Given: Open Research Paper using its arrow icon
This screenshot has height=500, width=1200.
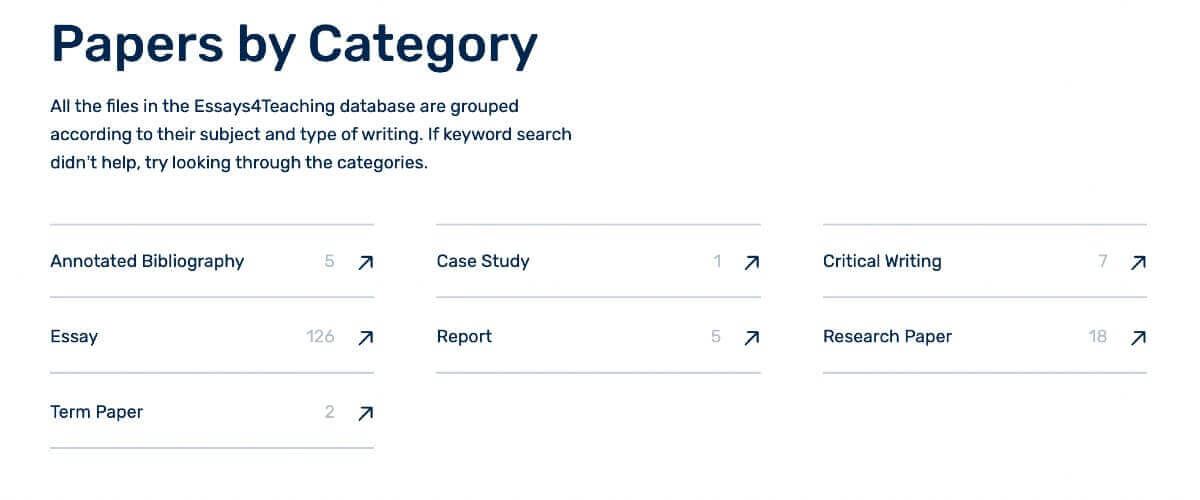Looking at the screenshot, I should pyautogui.click(x=1138, y=337).
